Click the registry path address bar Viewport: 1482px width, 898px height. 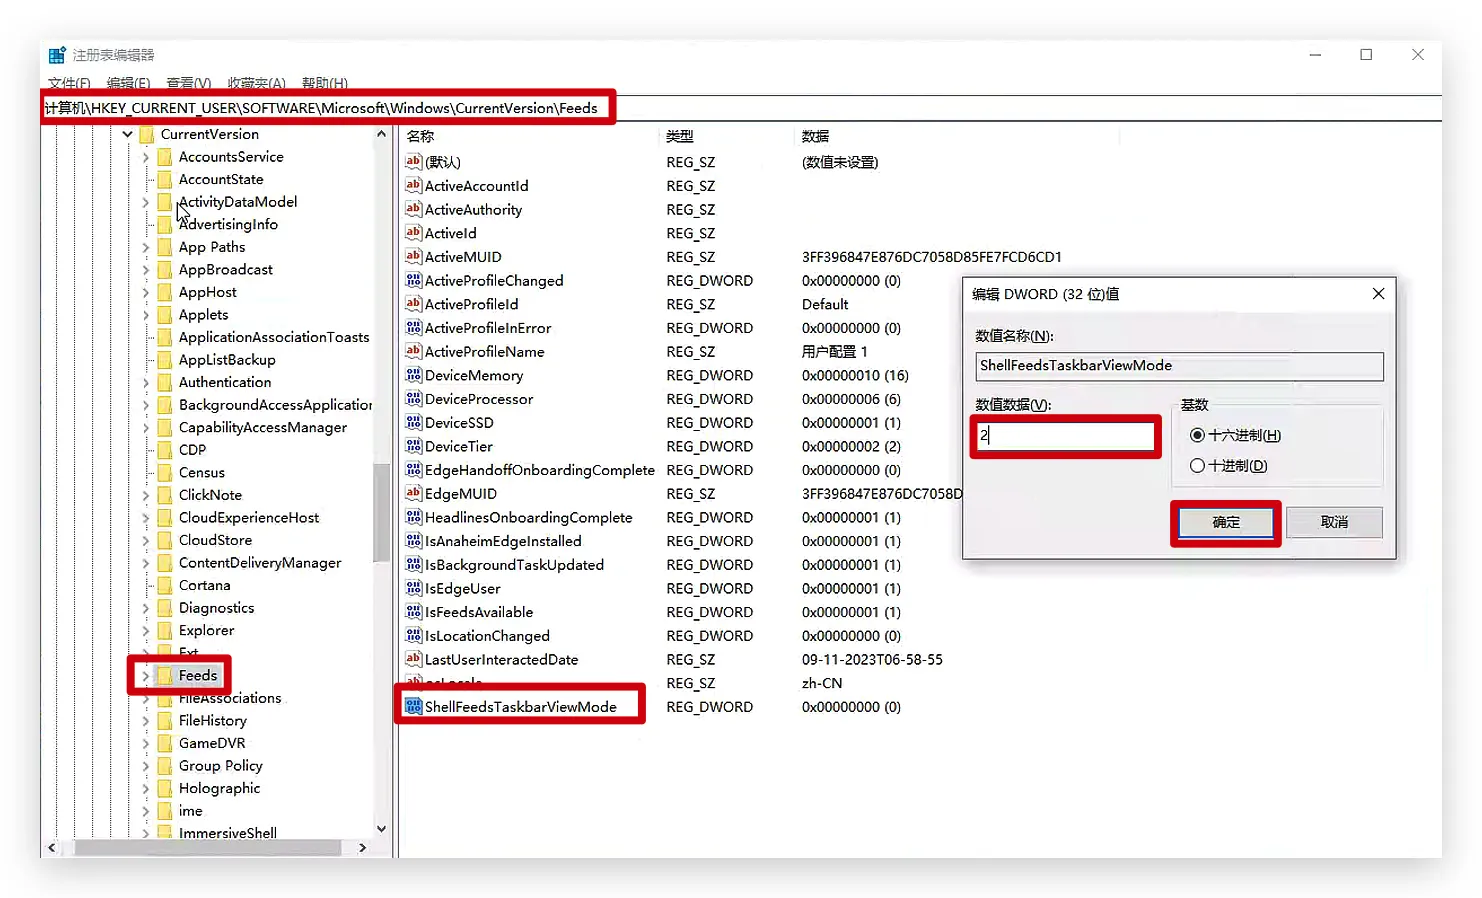pos(740,108)
